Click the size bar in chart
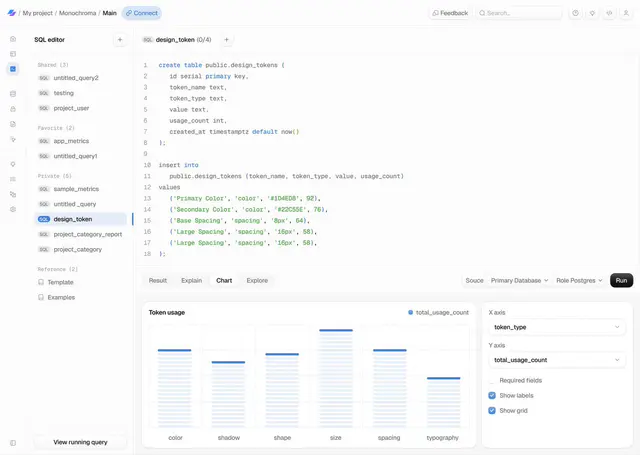The height and width of the screenshot is (455, 640). tap(336, 378)
